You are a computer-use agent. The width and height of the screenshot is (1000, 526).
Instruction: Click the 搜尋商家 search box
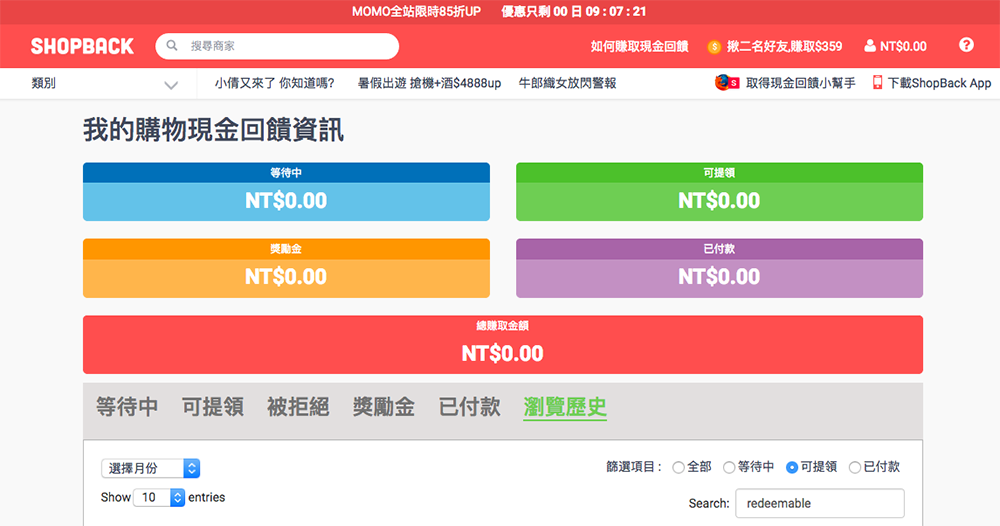(285, 46)
